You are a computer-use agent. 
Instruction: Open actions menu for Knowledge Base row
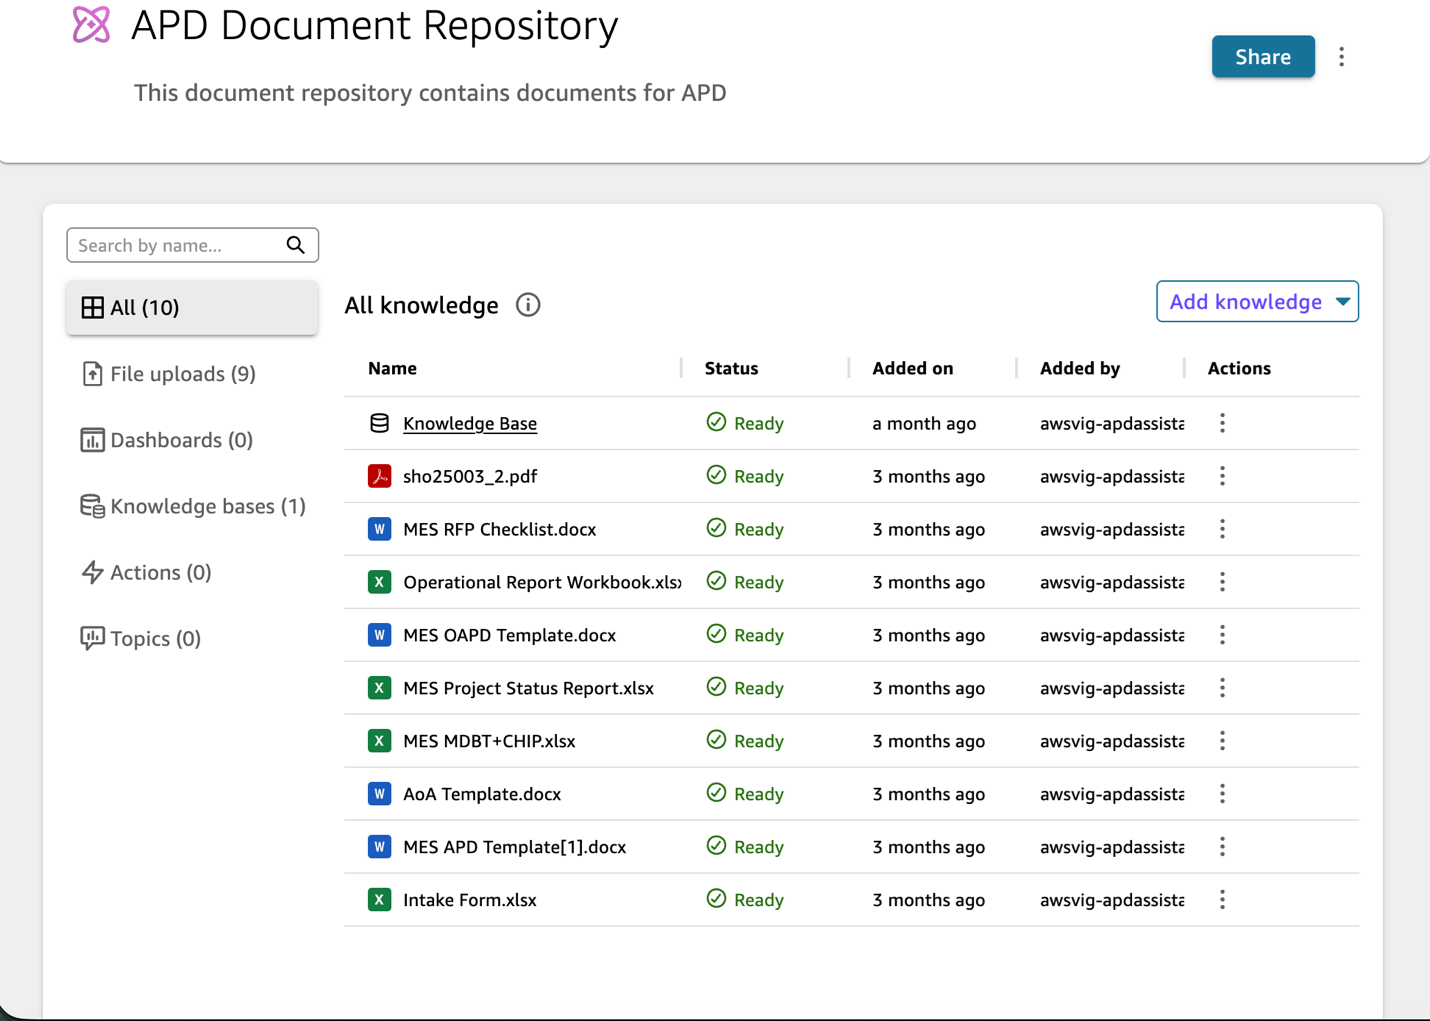coord(1222,423)
